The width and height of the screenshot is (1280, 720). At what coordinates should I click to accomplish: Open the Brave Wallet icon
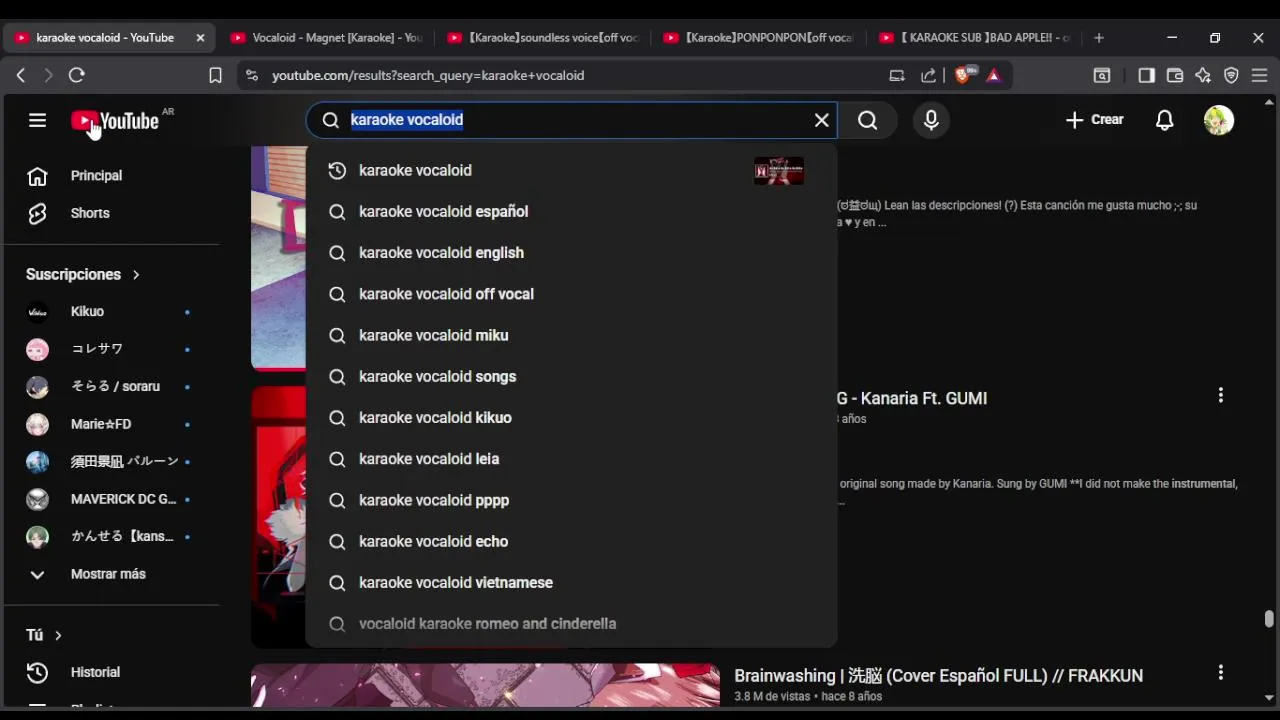point(1175,75)
